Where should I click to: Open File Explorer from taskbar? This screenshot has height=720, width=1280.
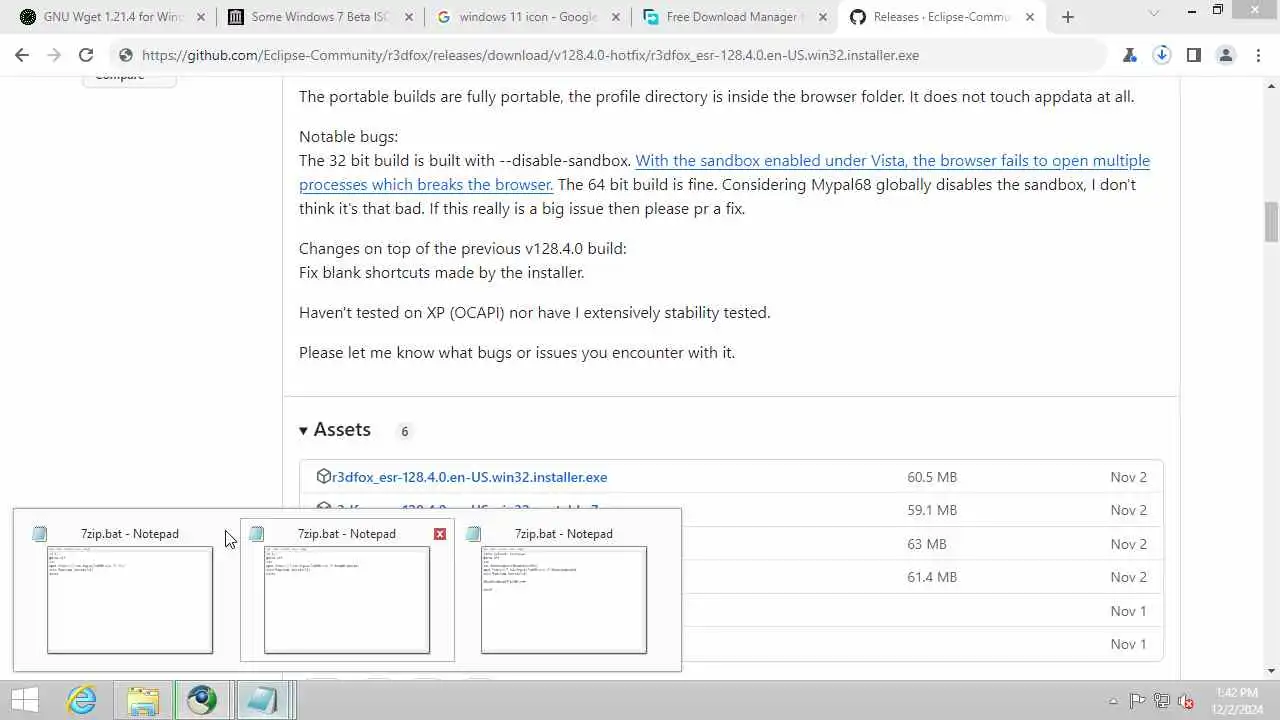(x=143, y=700)
